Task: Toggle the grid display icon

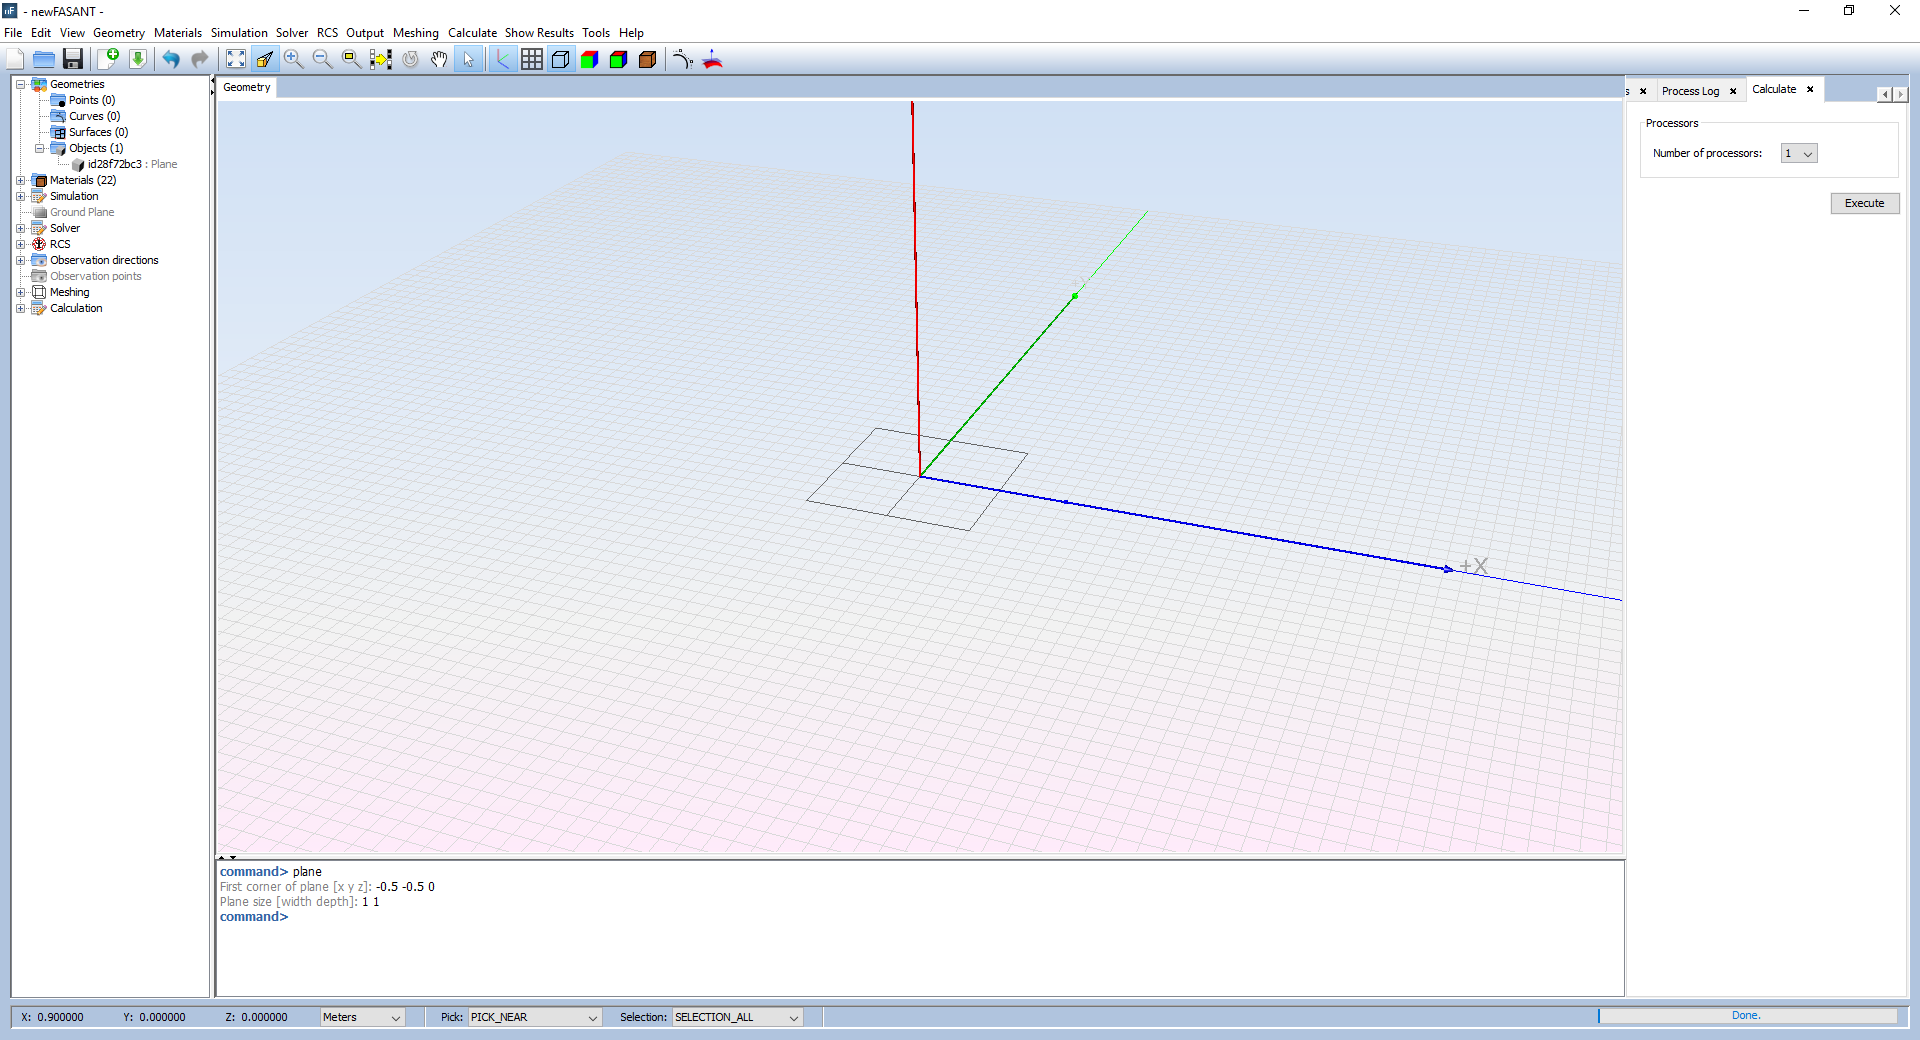Action: point(532,59)
